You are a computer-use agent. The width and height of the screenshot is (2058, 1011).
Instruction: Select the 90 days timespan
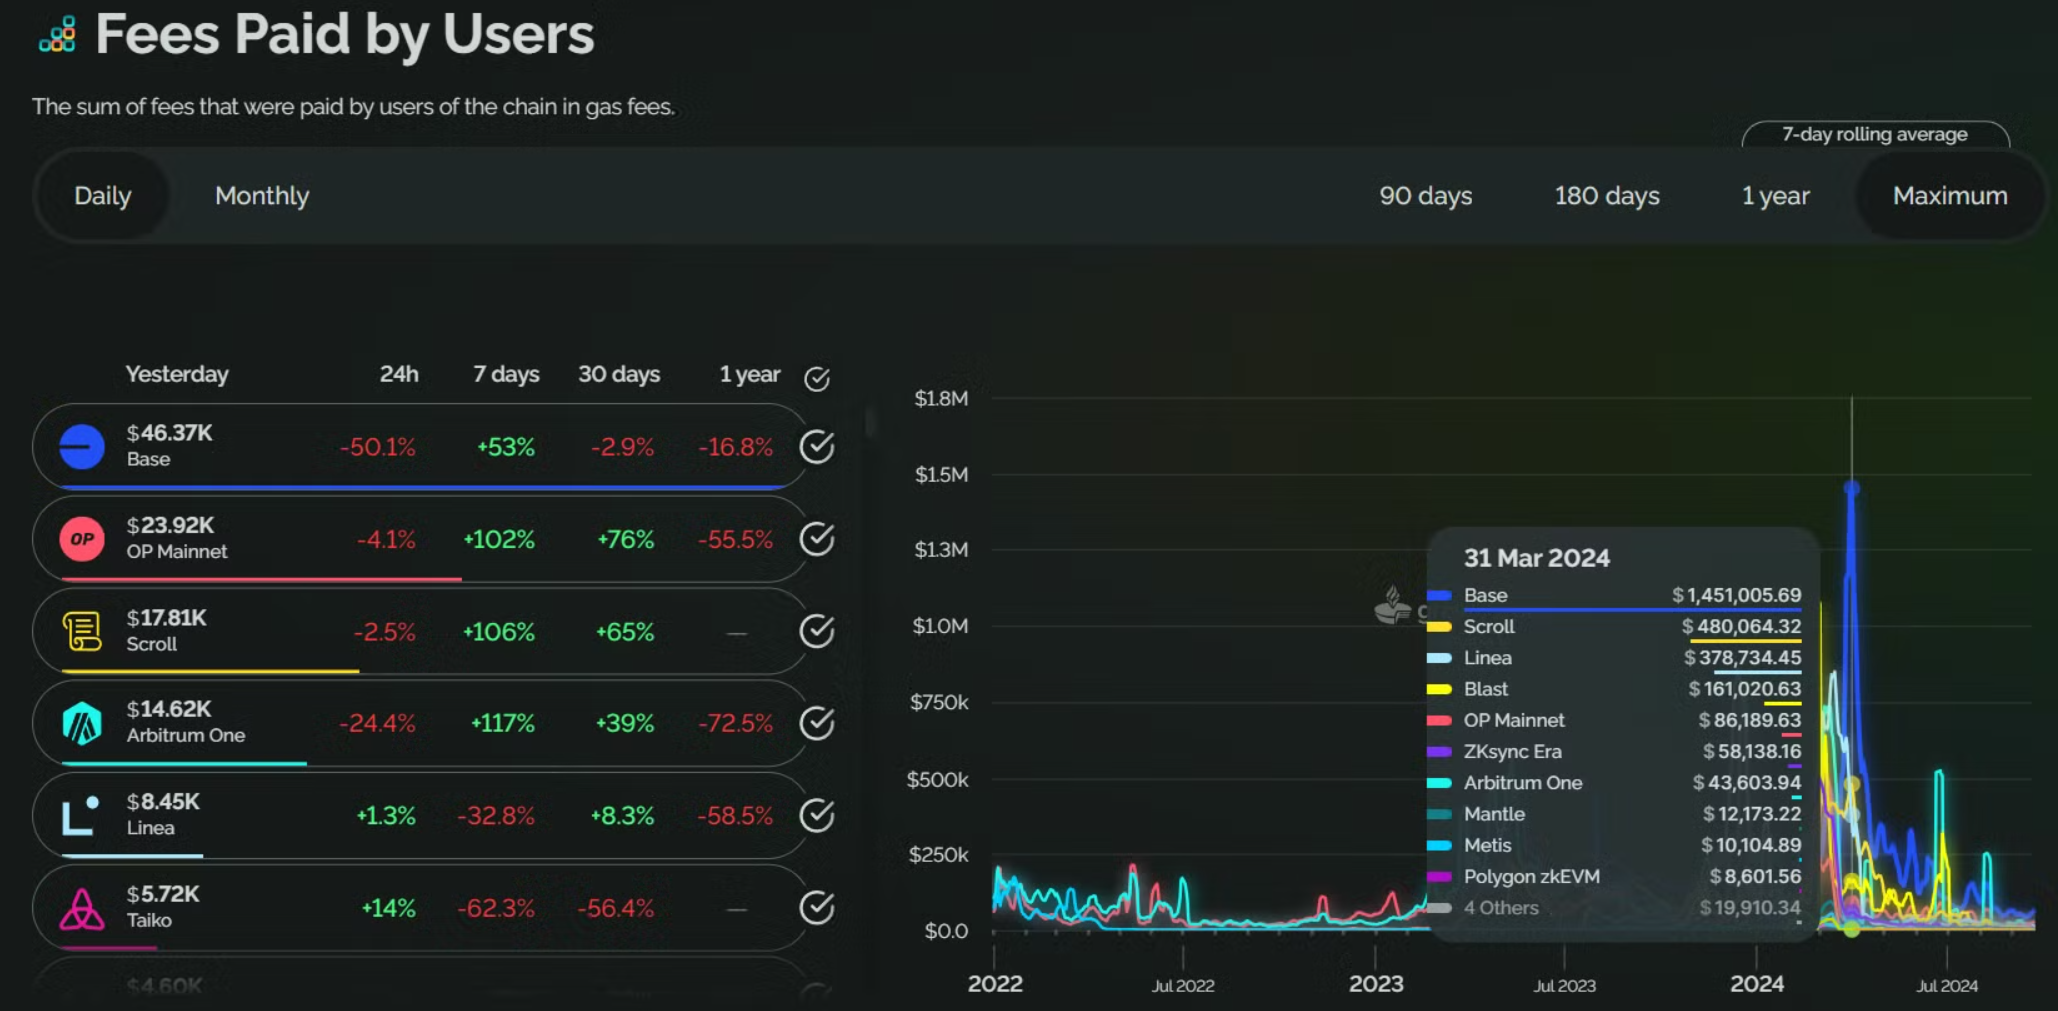click(x=1426, y=196)
